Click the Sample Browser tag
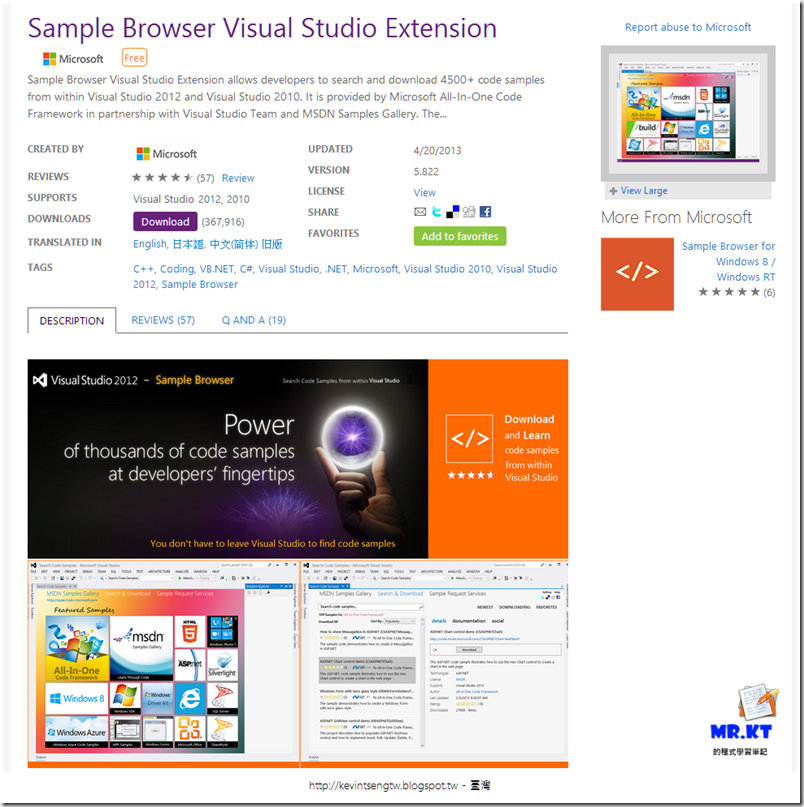Image resolution: width=804 pixels, height=807 pixels. pyautogui.click(x=200, y=284)
